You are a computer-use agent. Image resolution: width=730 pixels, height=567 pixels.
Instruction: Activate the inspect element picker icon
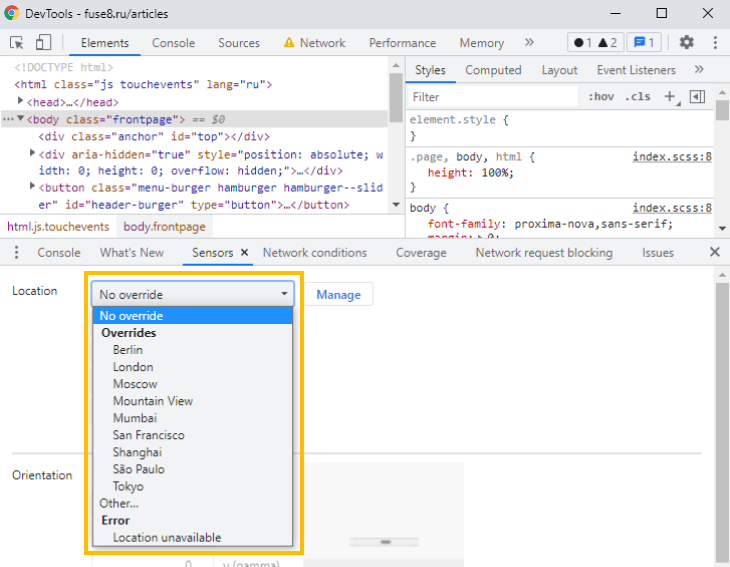(17, 43)
